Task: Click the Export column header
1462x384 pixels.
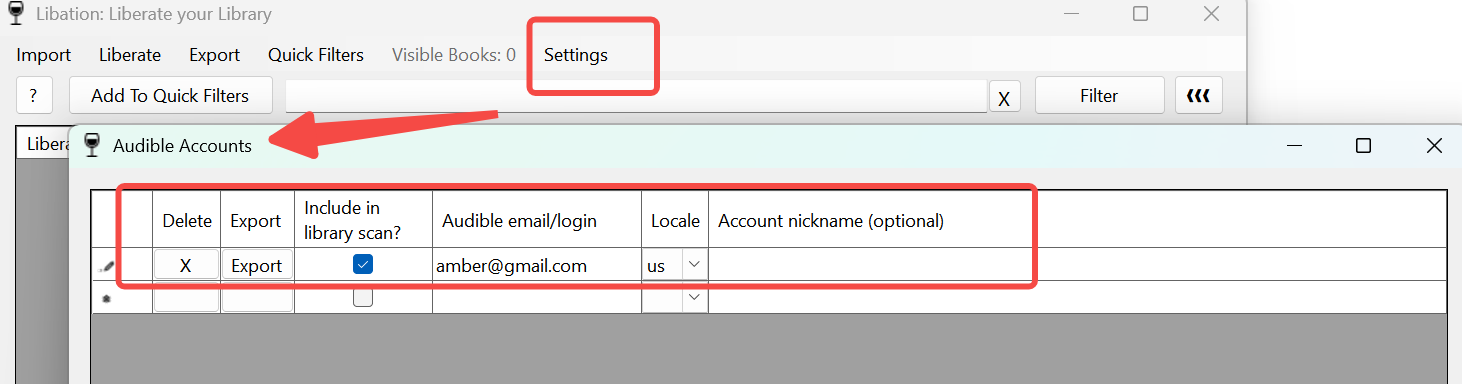Action: pyautogui.click(x=256, y=220)
